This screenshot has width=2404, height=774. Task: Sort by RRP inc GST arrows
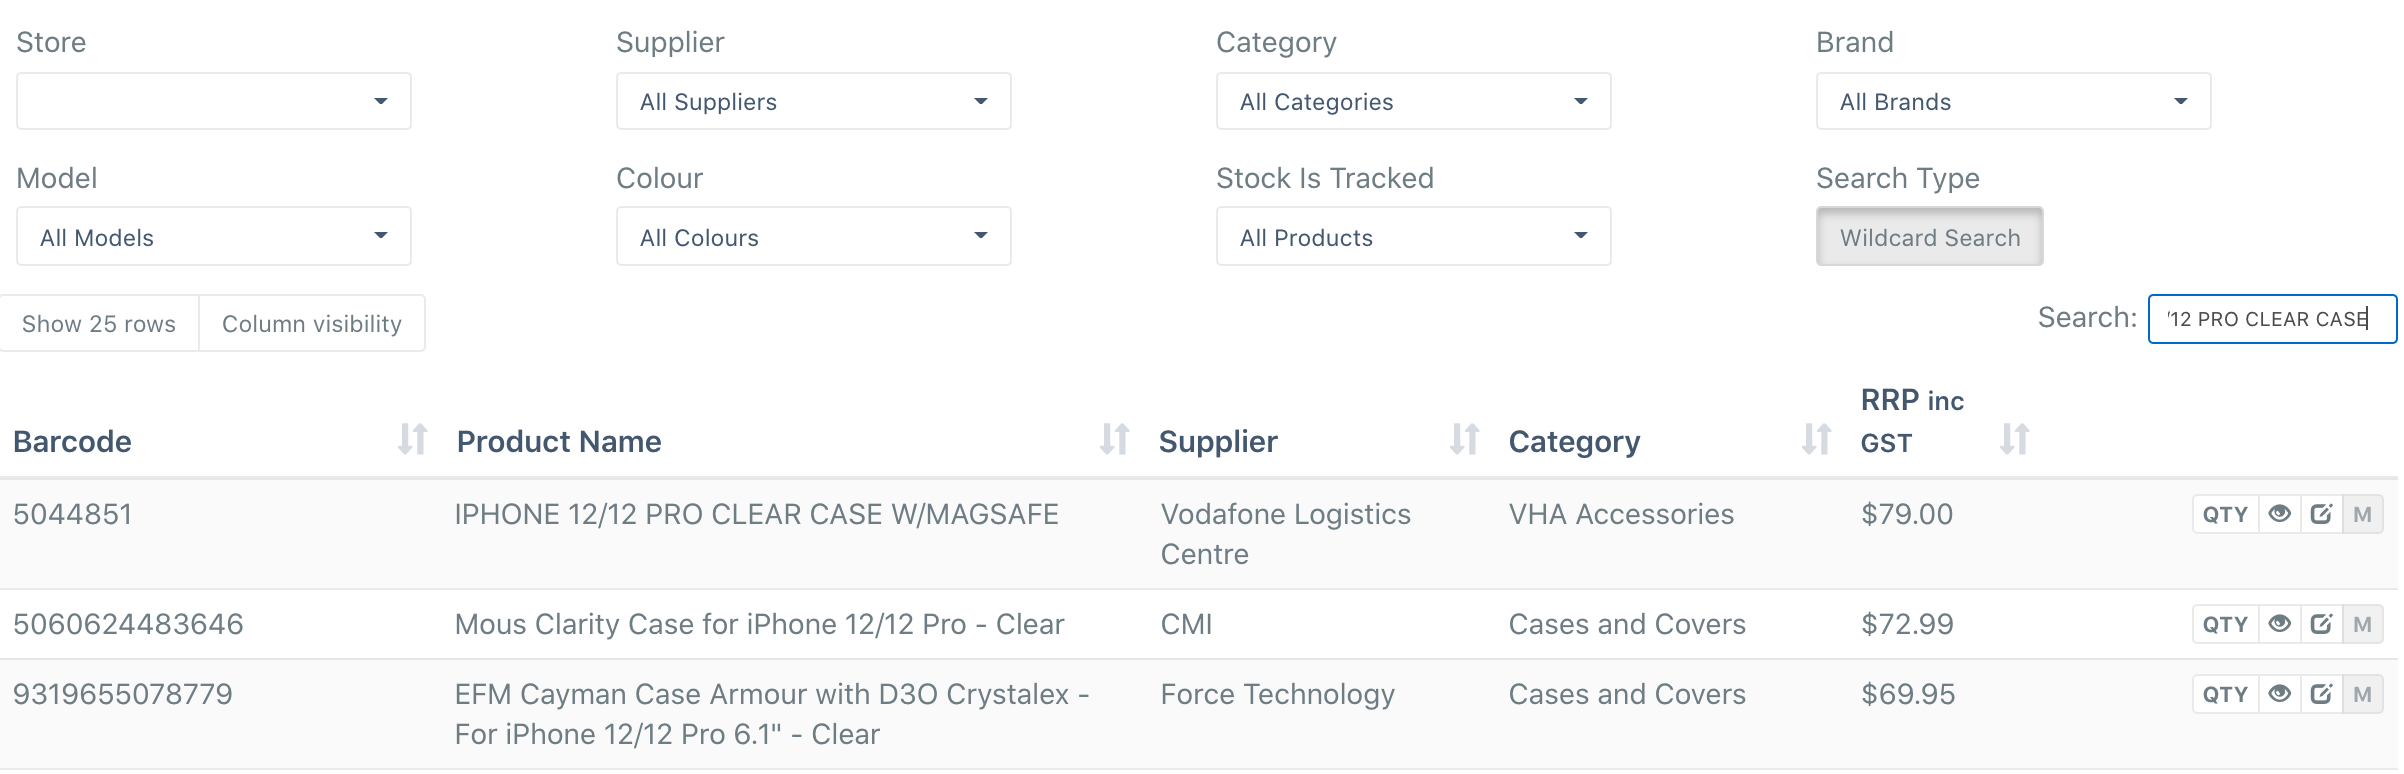2014,439
